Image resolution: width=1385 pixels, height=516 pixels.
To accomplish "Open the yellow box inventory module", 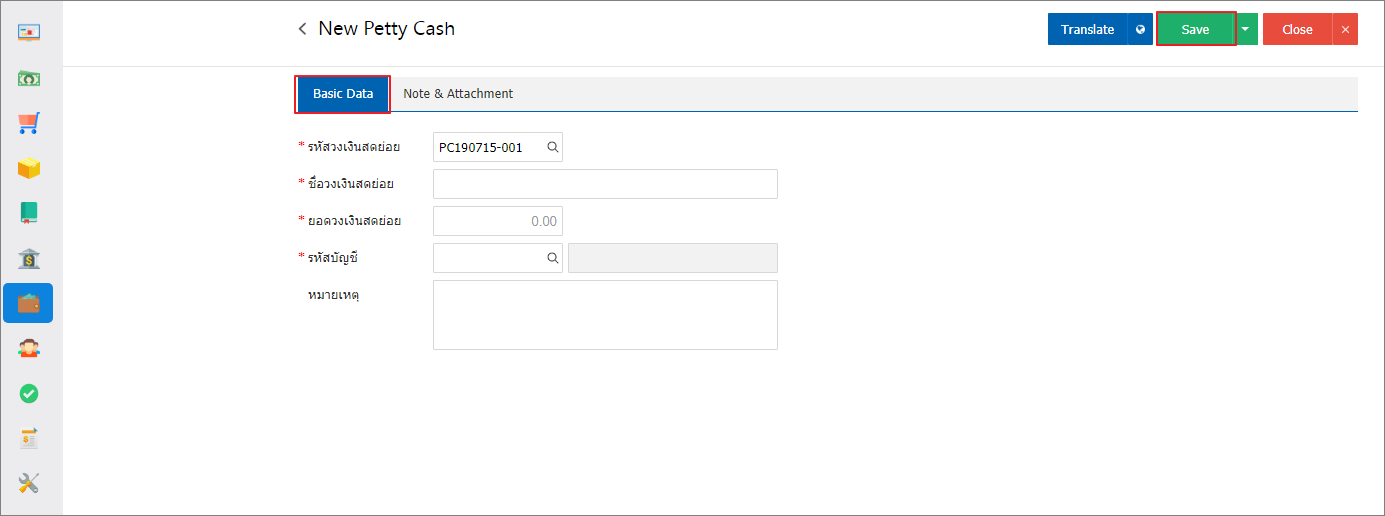I will (28, 168).
